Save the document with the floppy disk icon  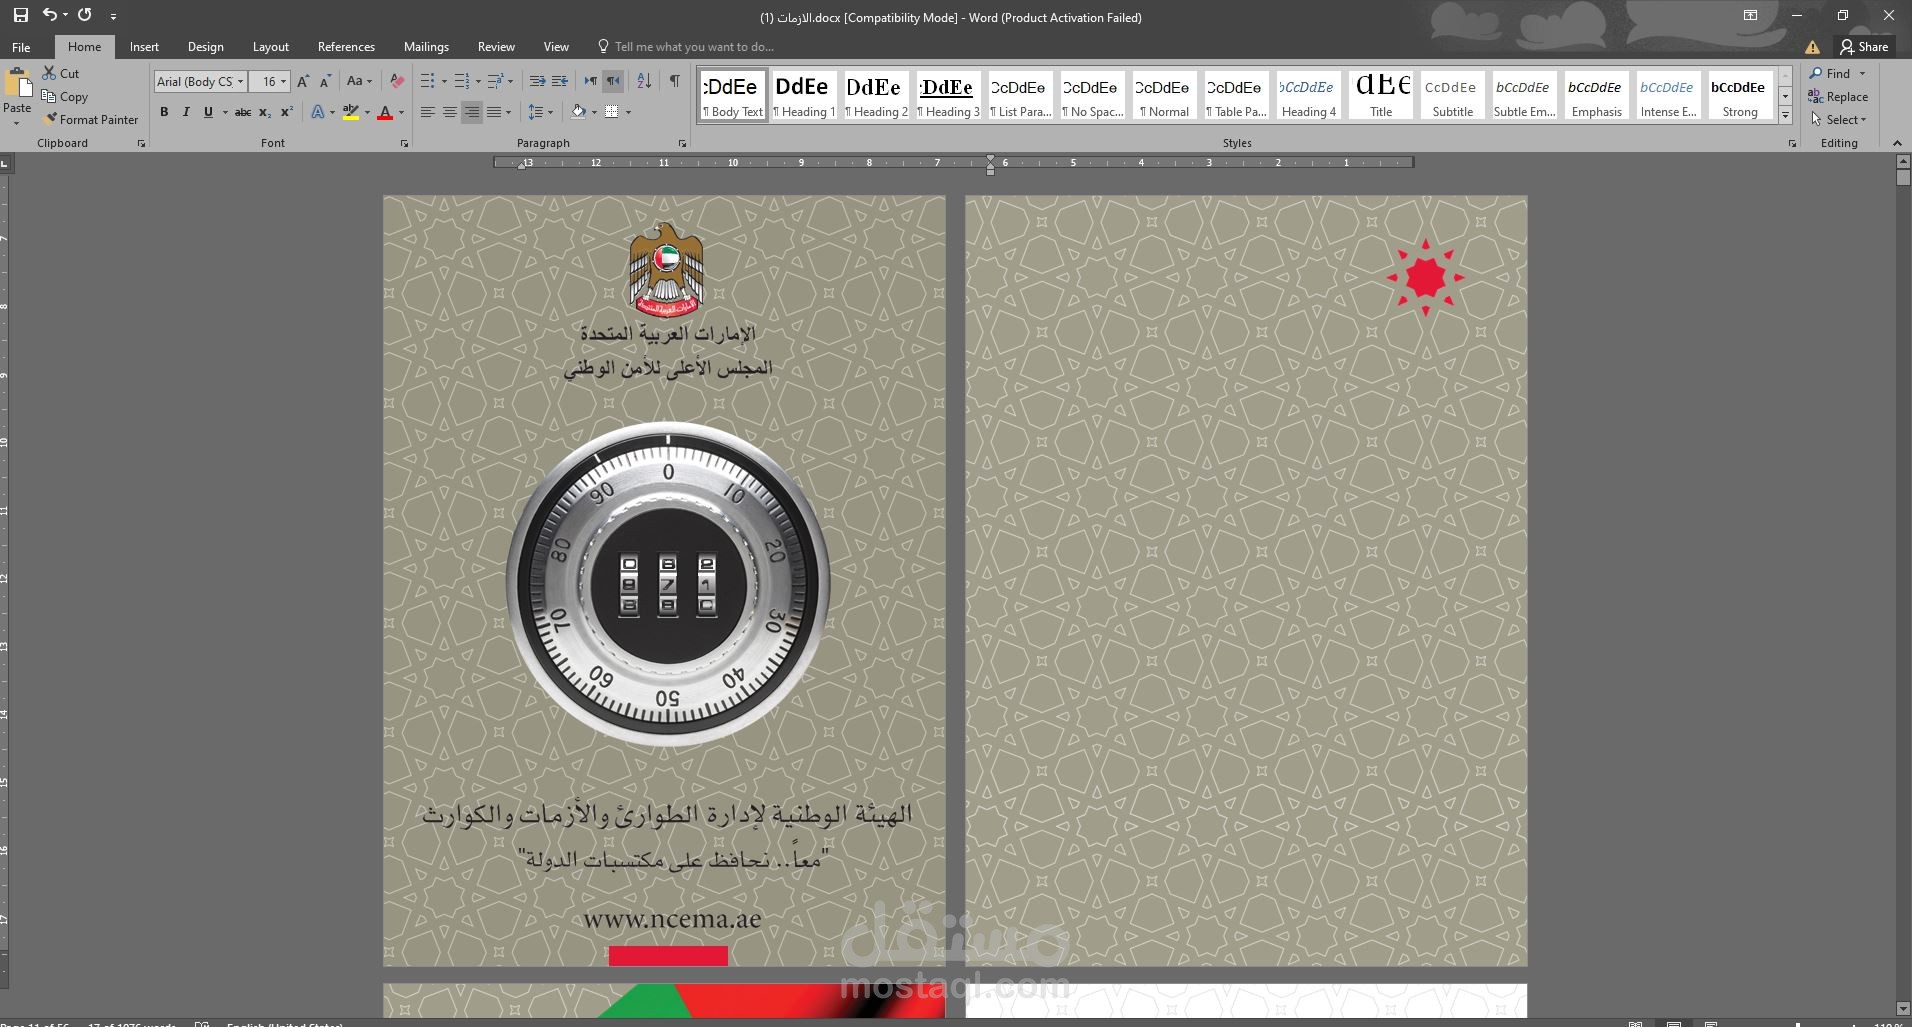(20, 15)
